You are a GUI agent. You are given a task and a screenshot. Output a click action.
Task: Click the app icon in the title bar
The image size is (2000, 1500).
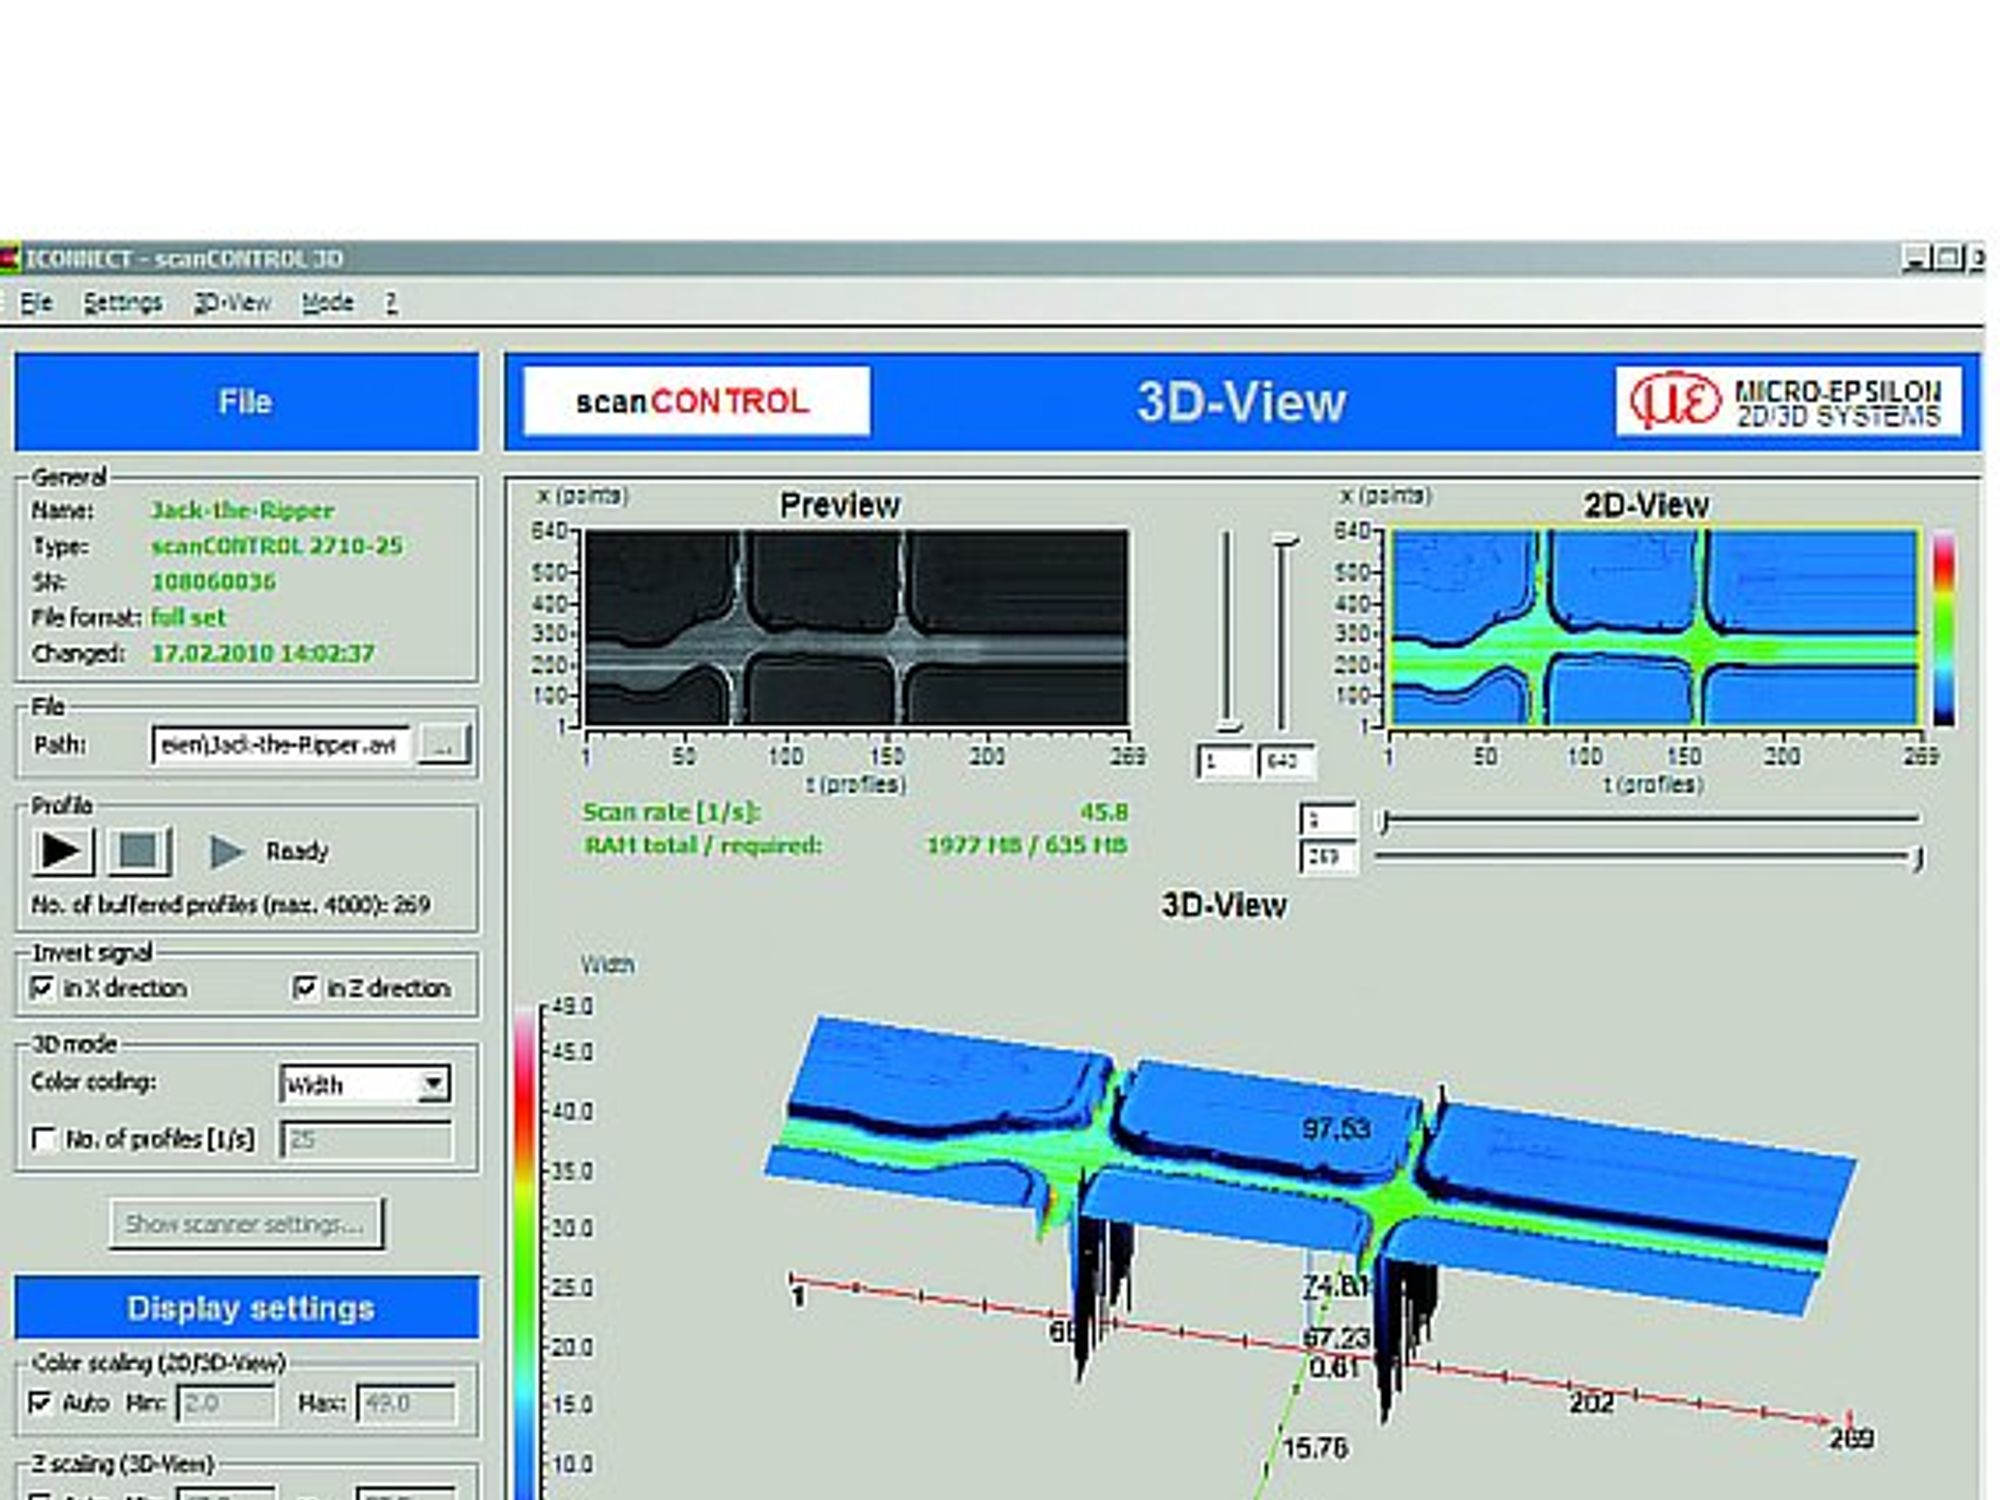(9, 259)
